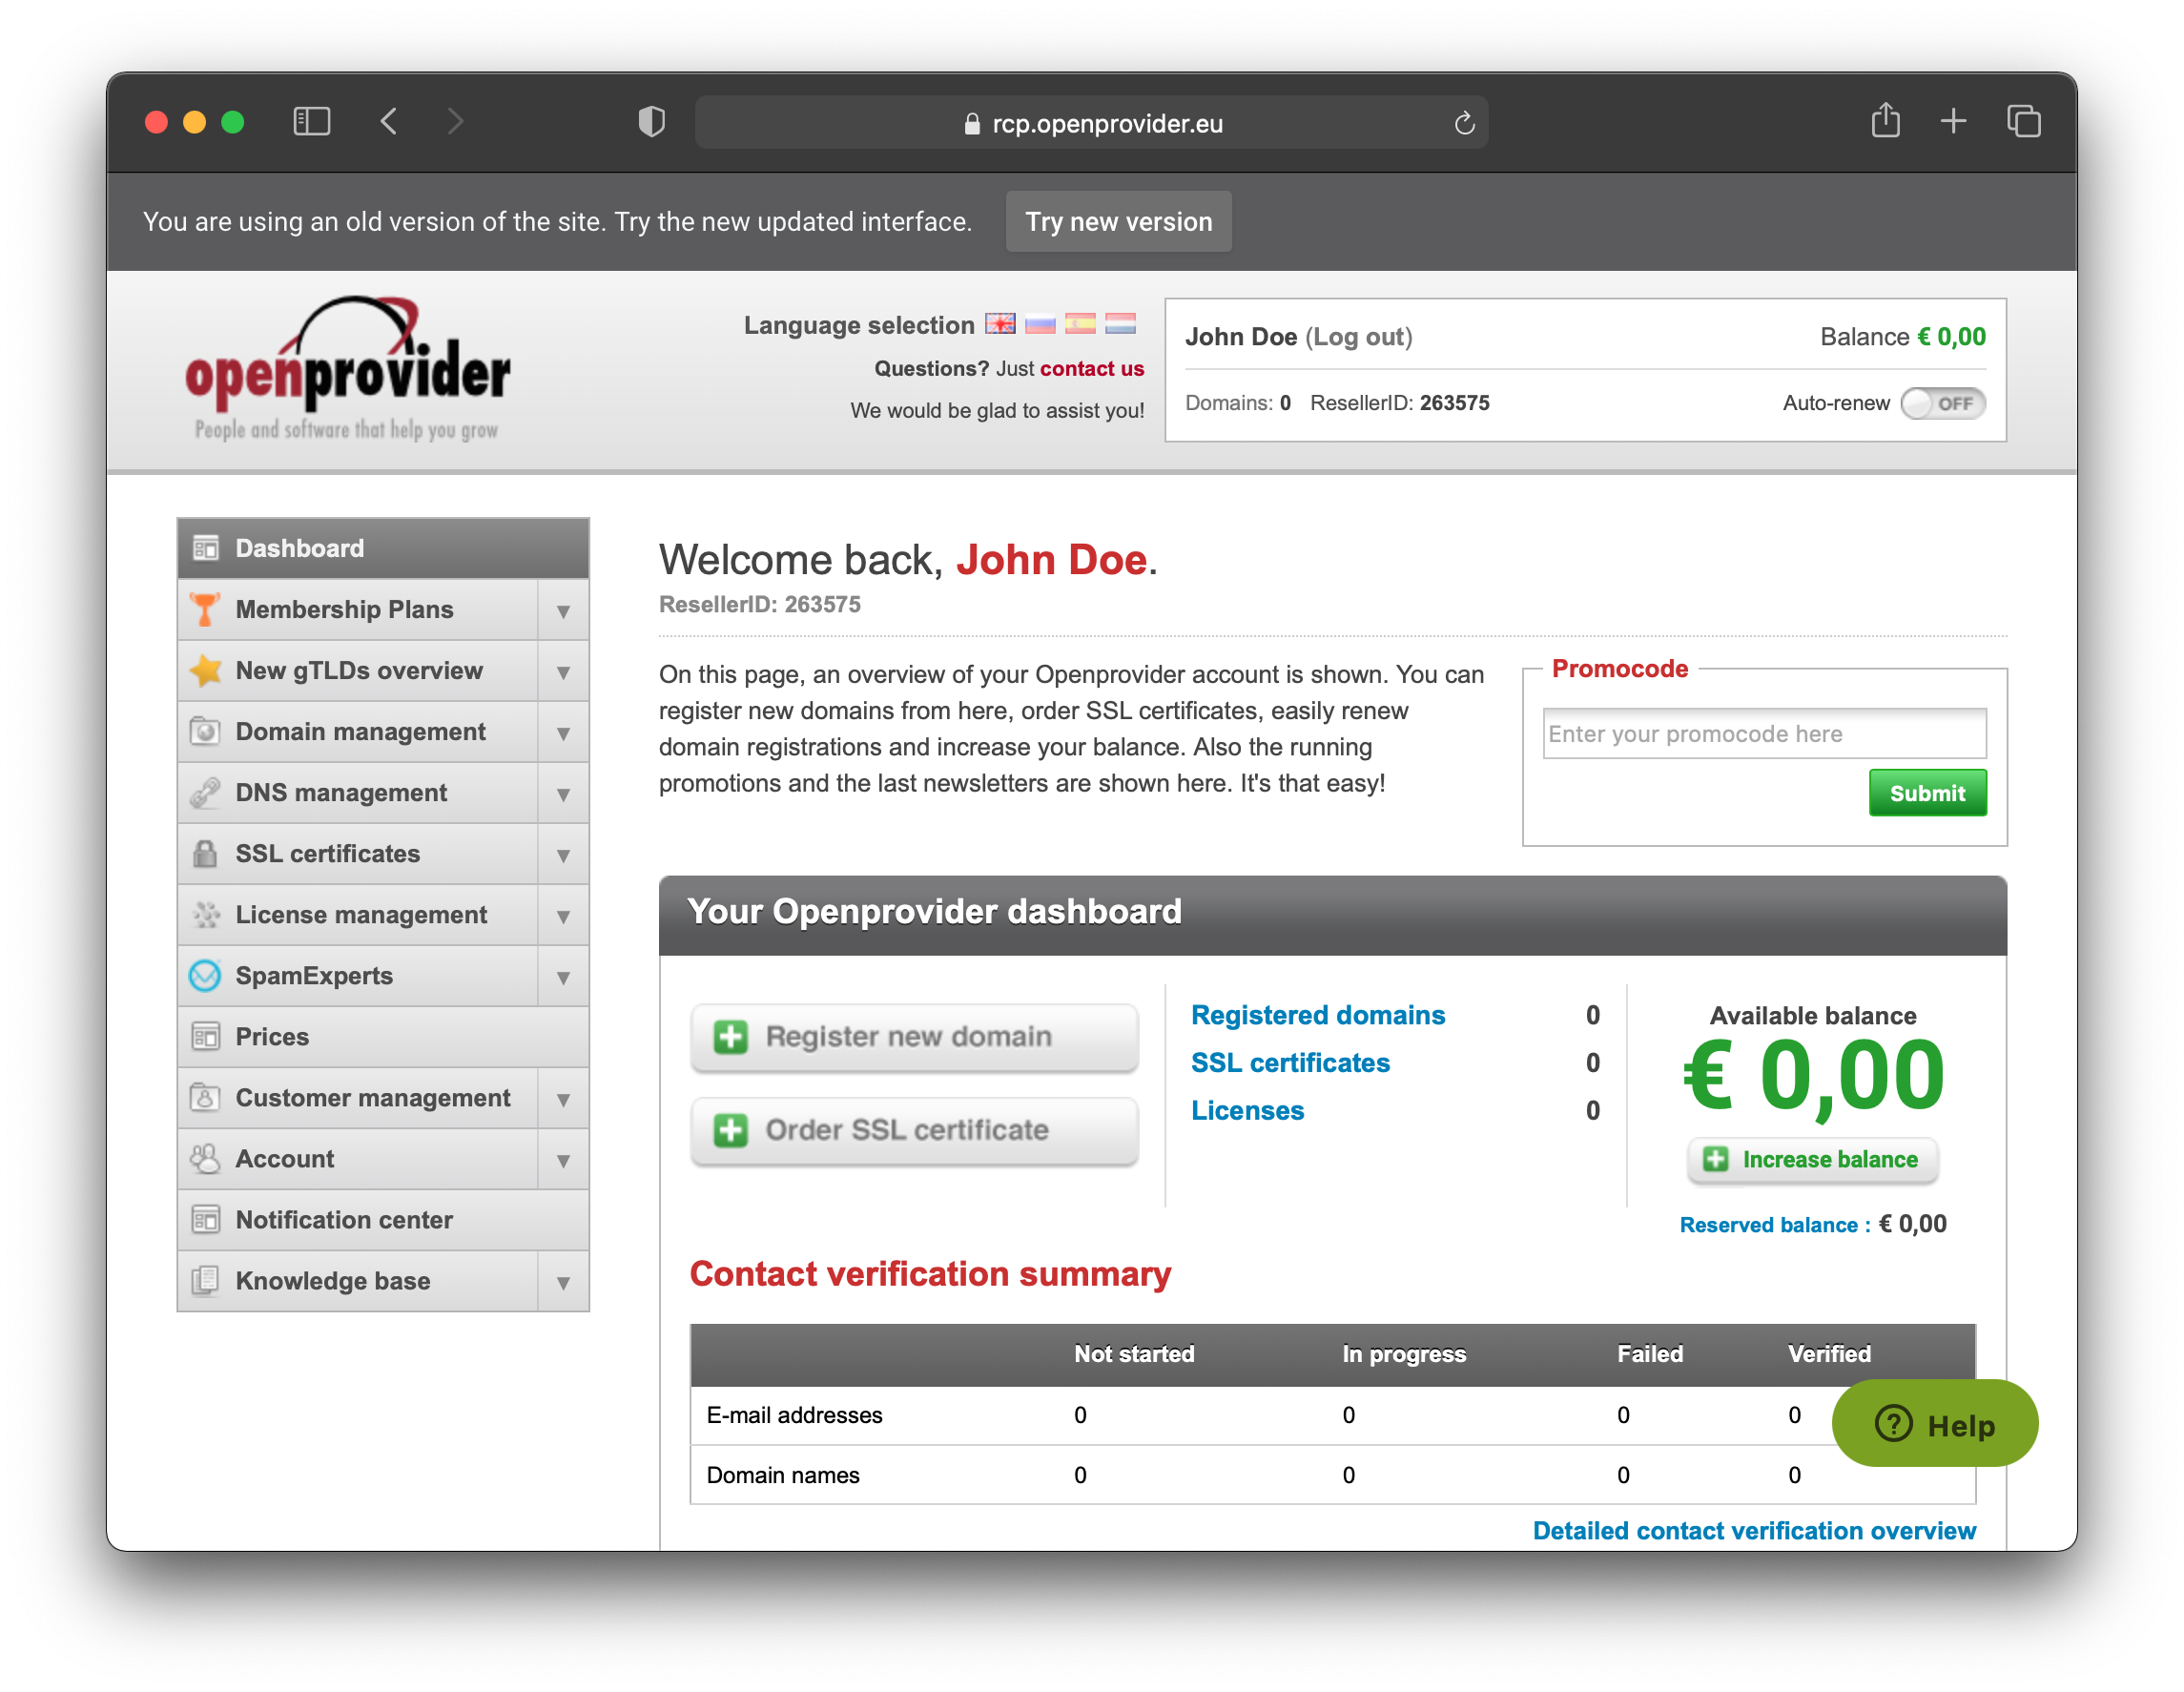Viewport: 2184px width, 1692px height.
Task: Show the tab overview icon
Action: click(2023, 122)
